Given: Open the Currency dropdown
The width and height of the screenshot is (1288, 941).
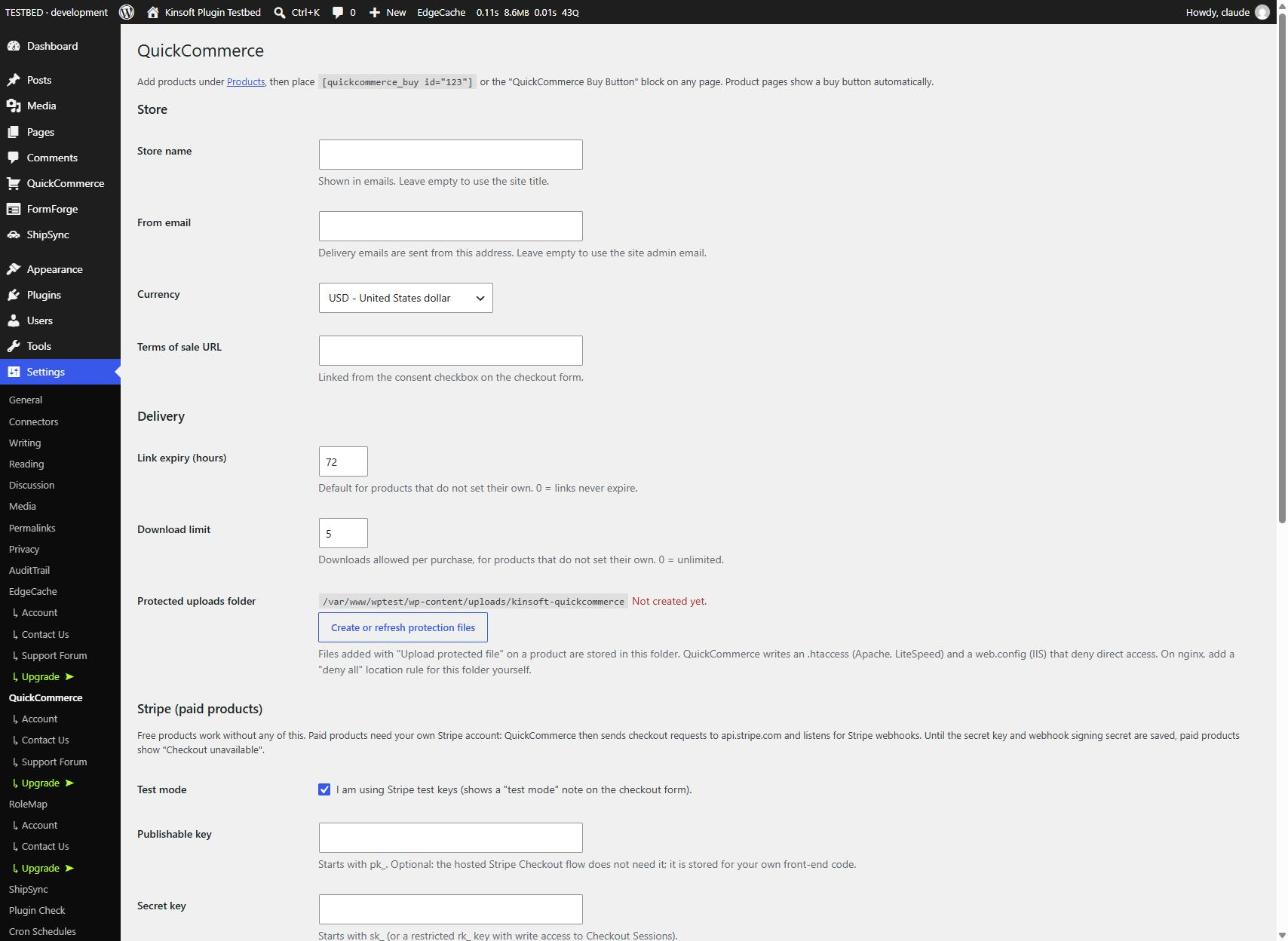Looking at the screenshot, I should tap(405, 298).
